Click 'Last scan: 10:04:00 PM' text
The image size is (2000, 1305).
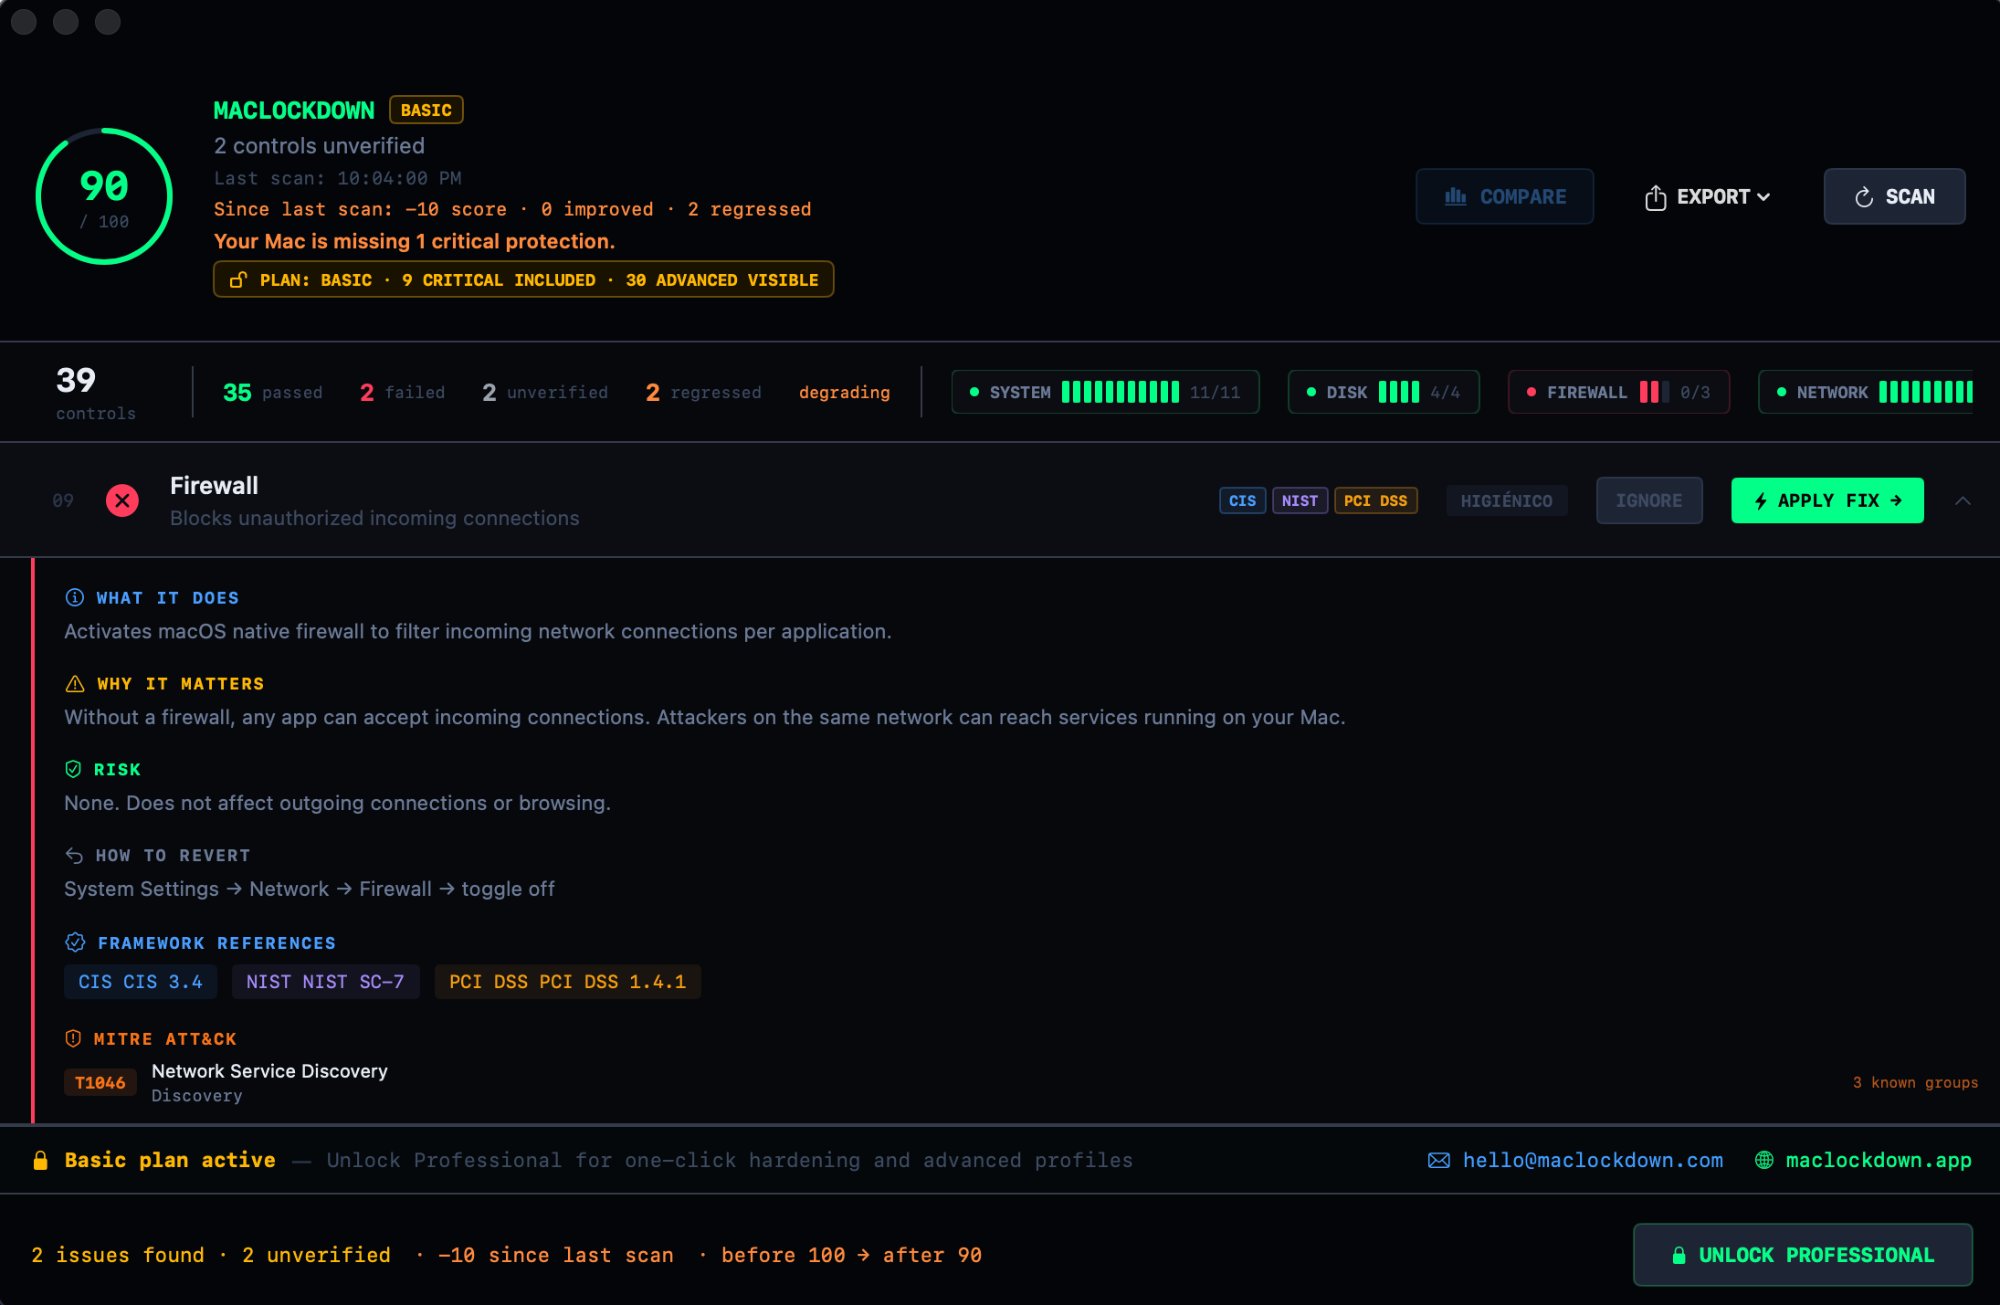337,178
